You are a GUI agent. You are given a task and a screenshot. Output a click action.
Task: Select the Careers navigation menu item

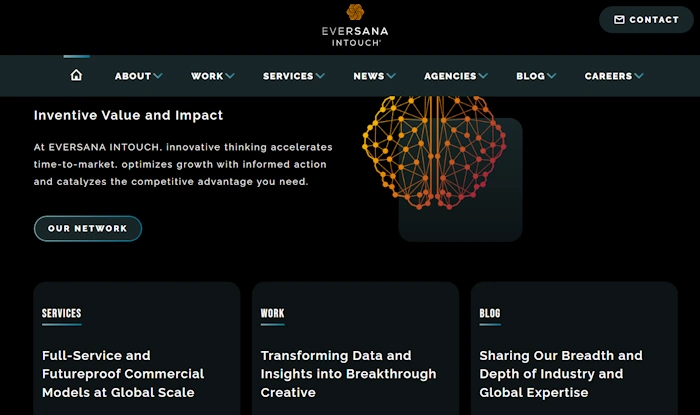(608, 76)
